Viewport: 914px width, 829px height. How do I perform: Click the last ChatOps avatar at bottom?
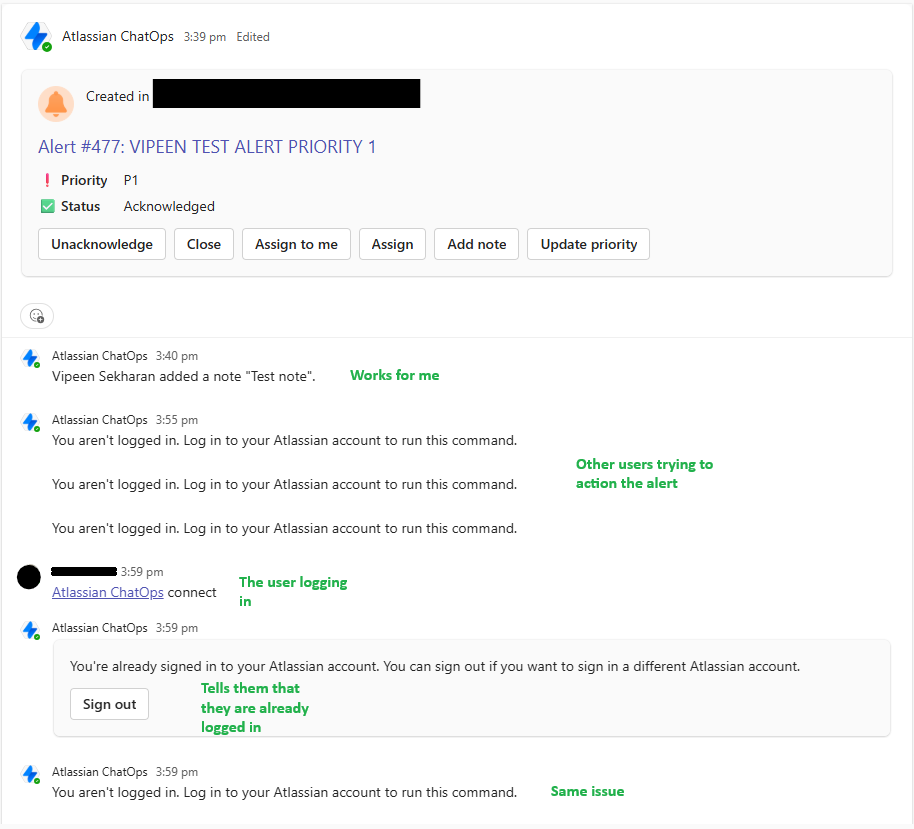[31, 774]
